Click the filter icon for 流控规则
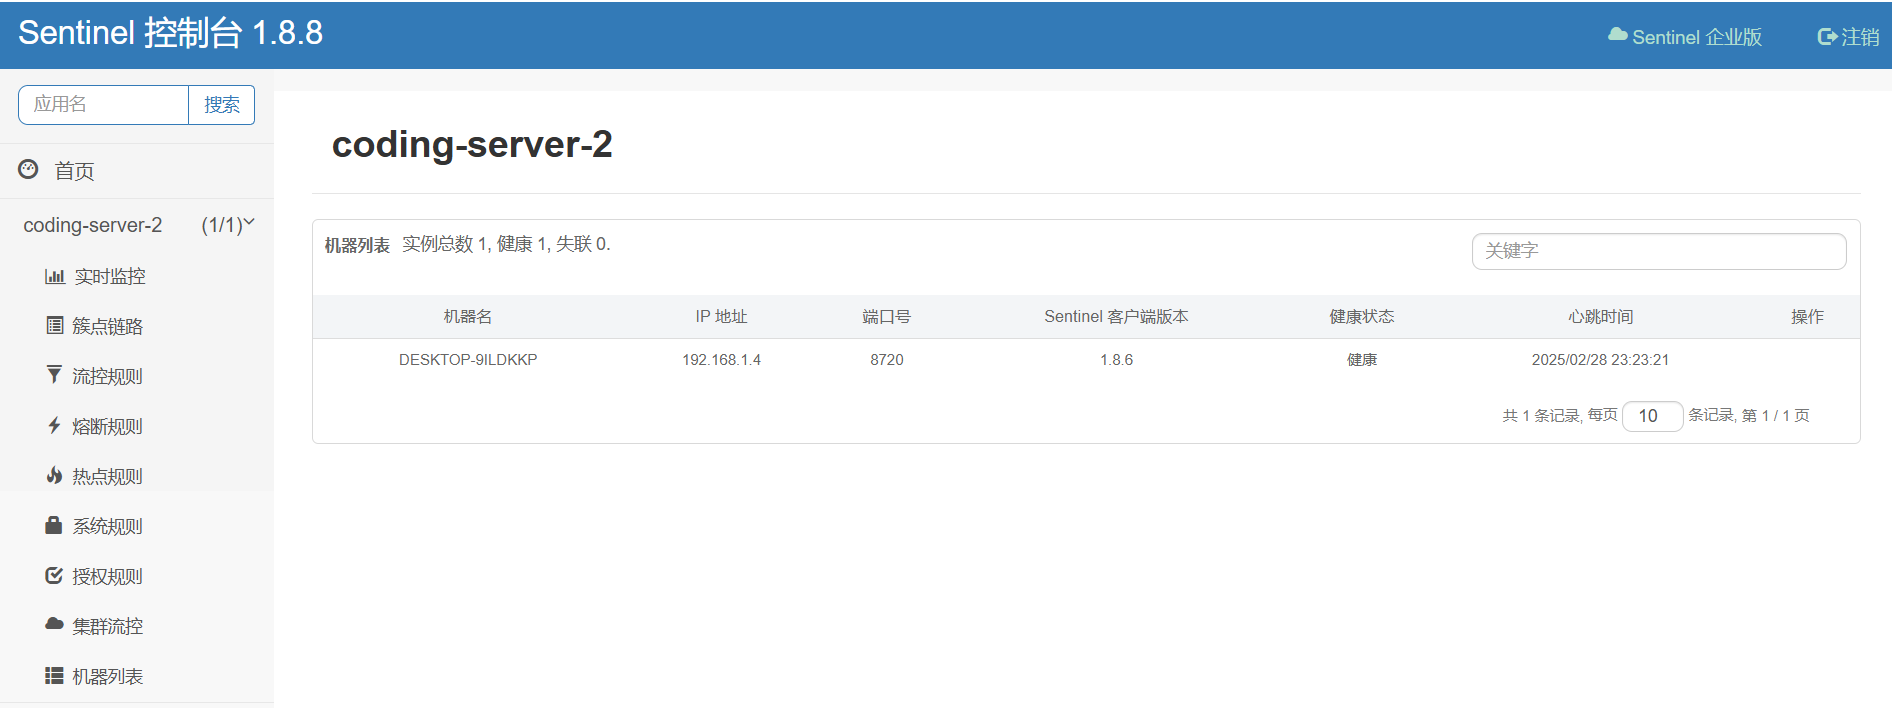 point(54,374)
